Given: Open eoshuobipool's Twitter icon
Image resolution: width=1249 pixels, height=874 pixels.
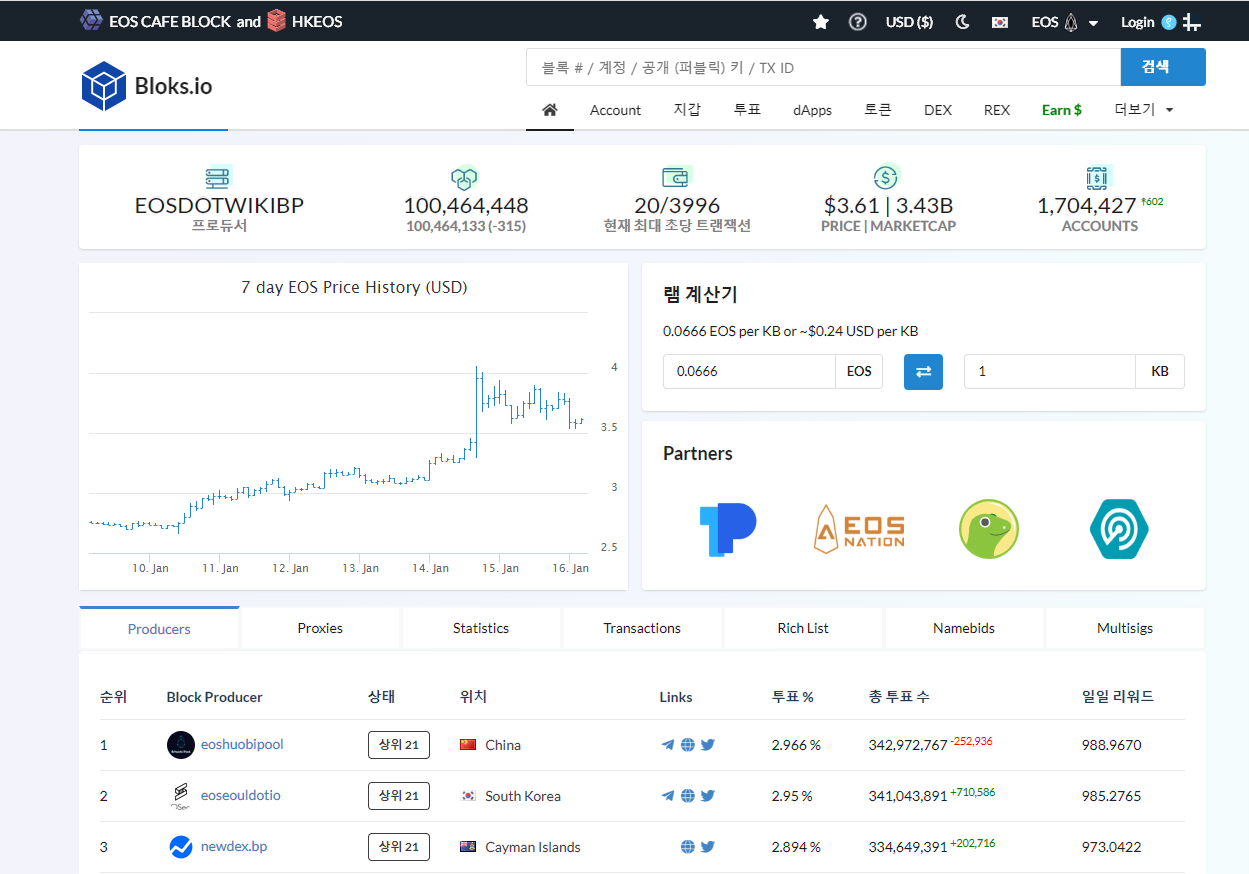Looking at the screenshot, I should tap(708, 744).
